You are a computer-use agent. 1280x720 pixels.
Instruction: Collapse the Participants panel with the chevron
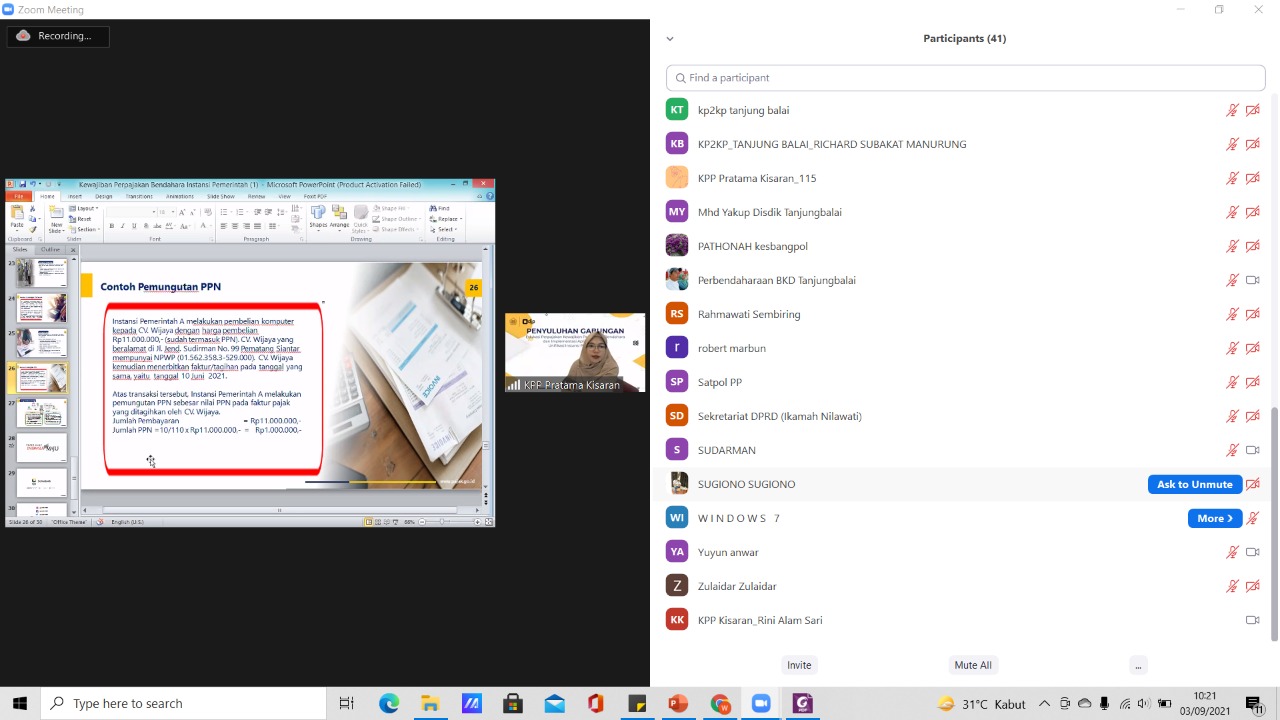click(x=670, y=39)
